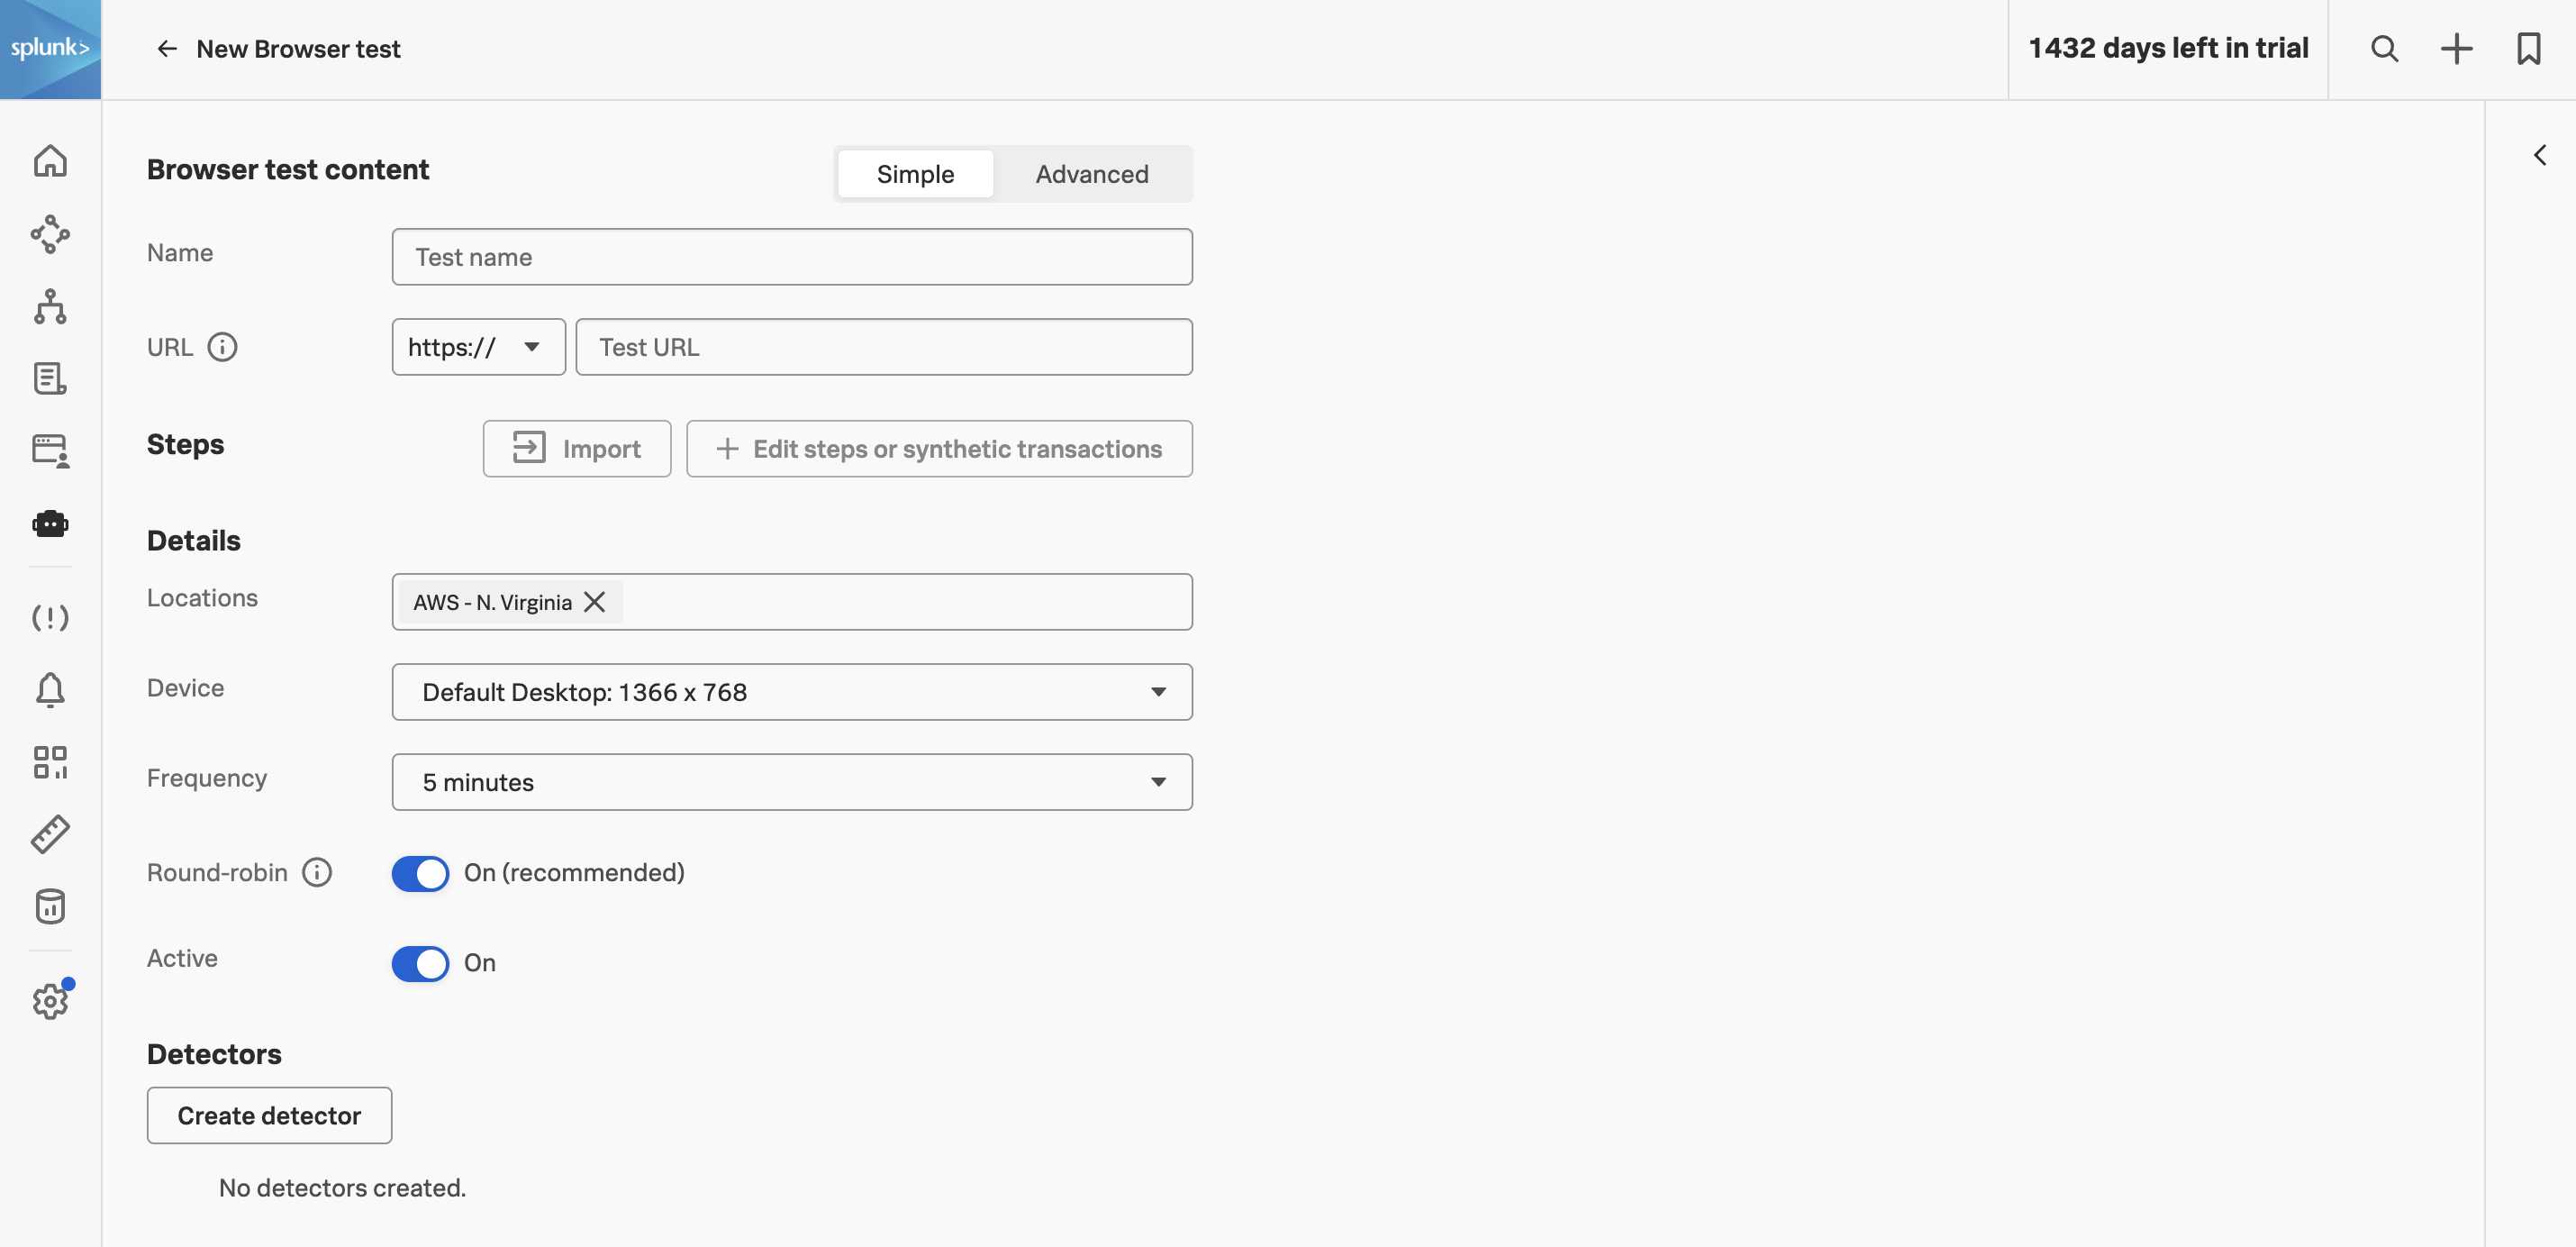Screen dimensions: 2576x1247
Task: Click the bookmark icon in header
Action: click(2528, 49)
